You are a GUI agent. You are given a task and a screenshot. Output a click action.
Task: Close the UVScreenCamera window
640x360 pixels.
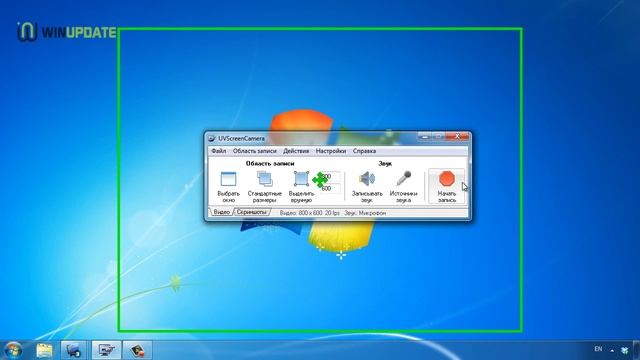click(457, 136)
